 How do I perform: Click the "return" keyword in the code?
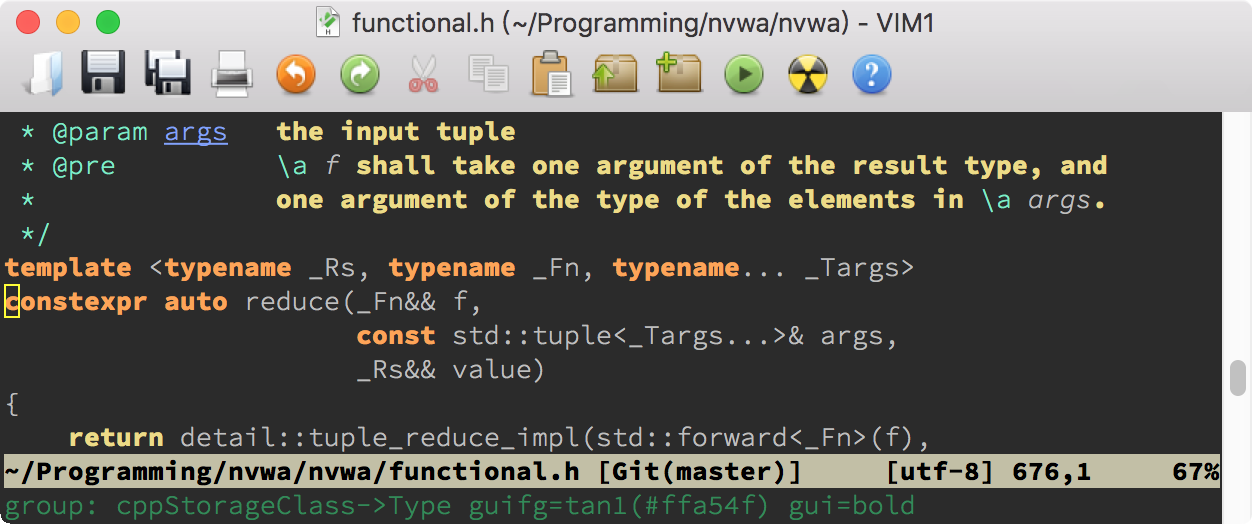coord(116,438)
